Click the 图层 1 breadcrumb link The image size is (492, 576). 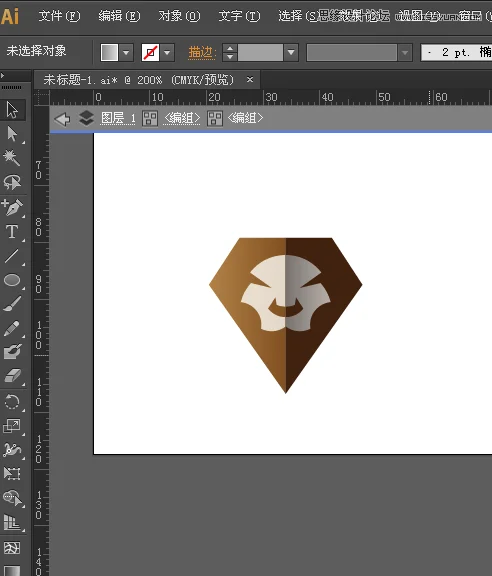(118, 118)
